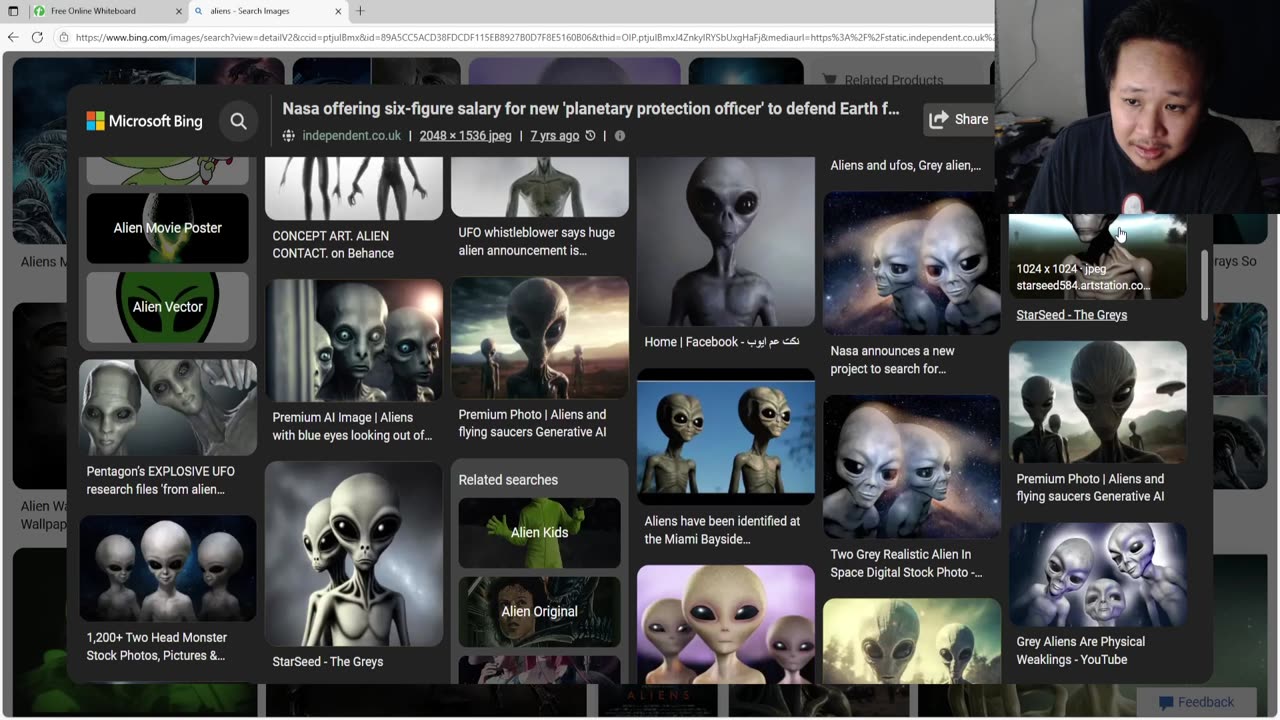Viewport: 1280px width, 720px height.
Task: Click the Aliens and ufos, Grey alien caption
Action: point(905,166)
